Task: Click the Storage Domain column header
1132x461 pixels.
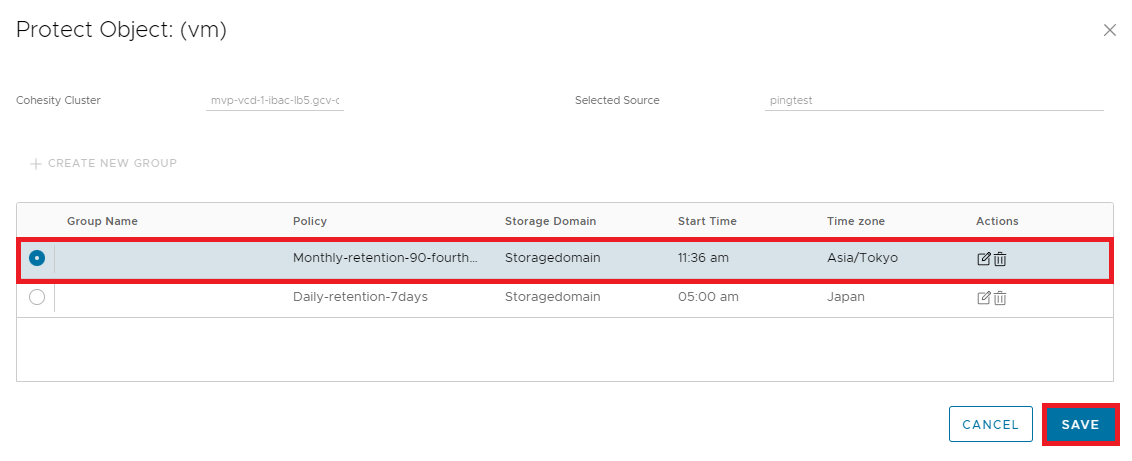Action: point(550,221)
